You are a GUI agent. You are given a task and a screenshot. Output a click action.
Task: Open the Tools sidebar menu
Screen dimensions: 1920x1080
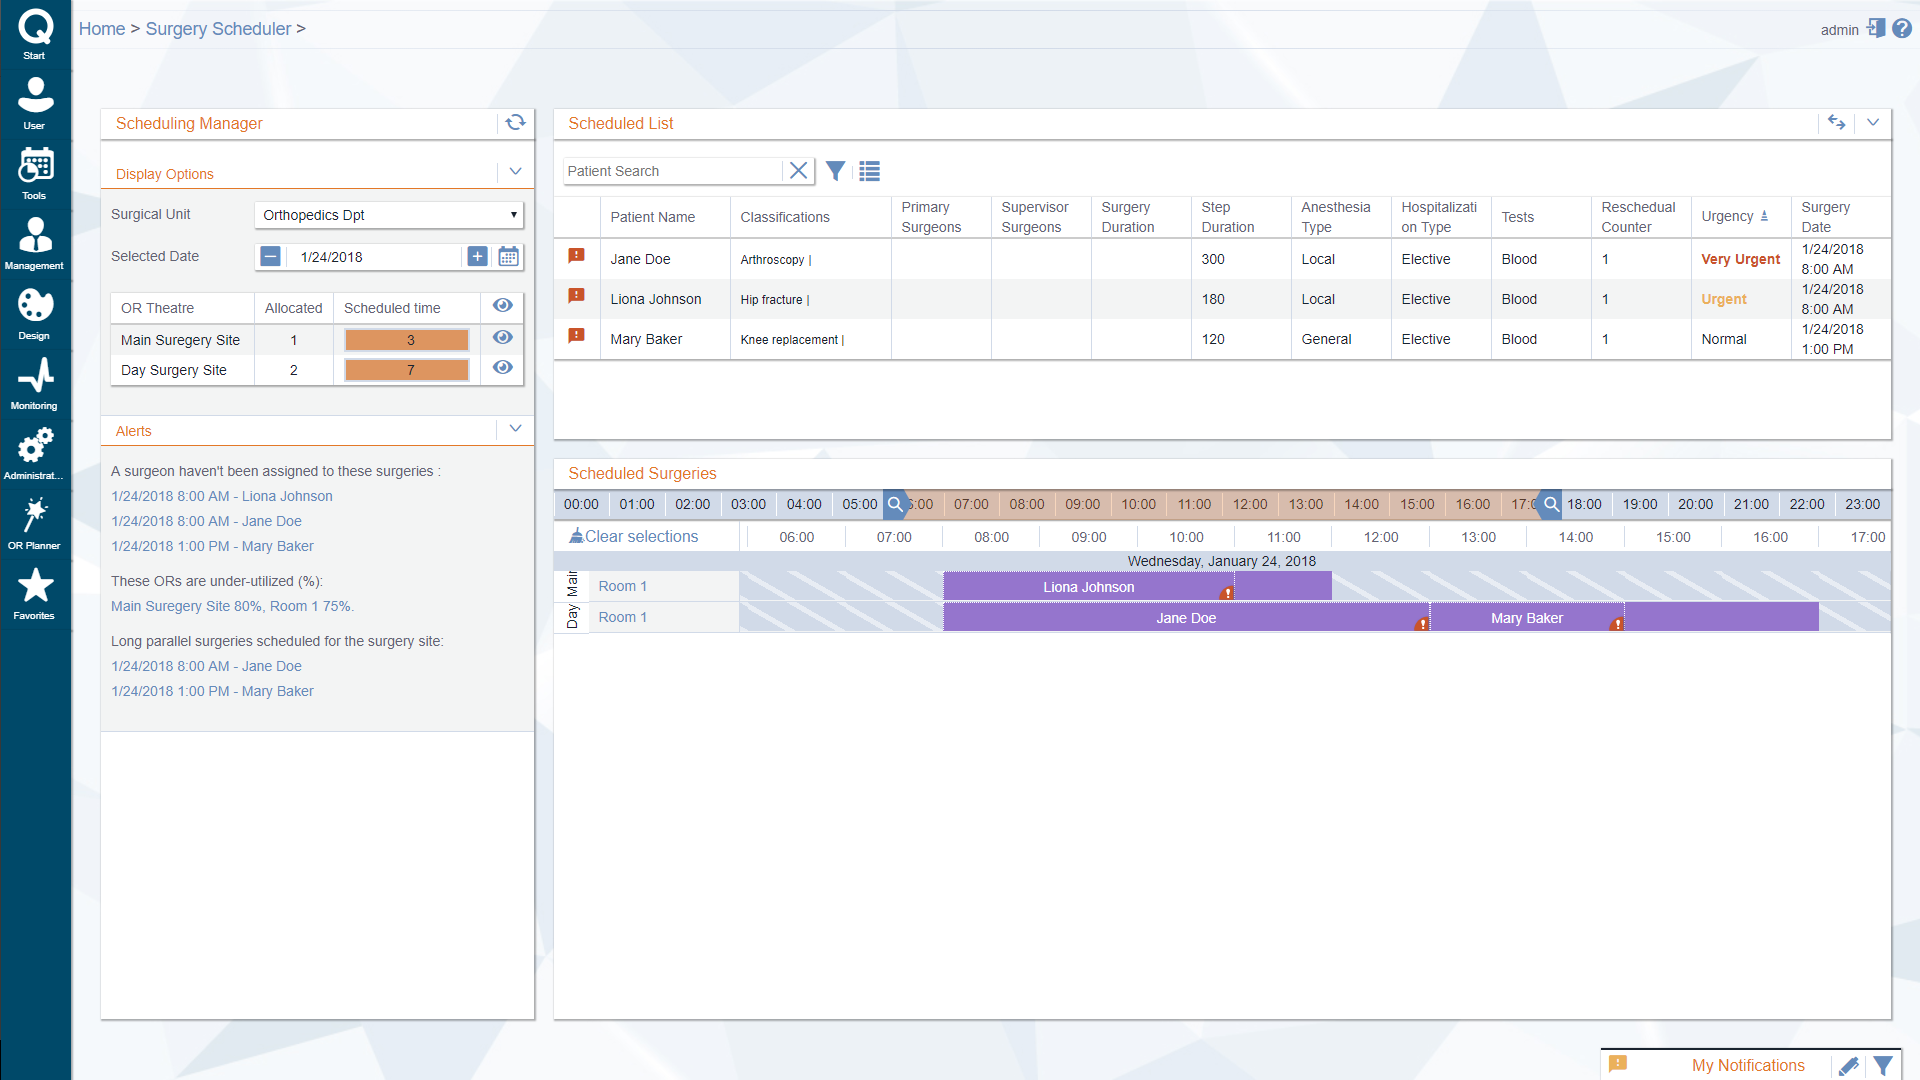tap(35, 174)
